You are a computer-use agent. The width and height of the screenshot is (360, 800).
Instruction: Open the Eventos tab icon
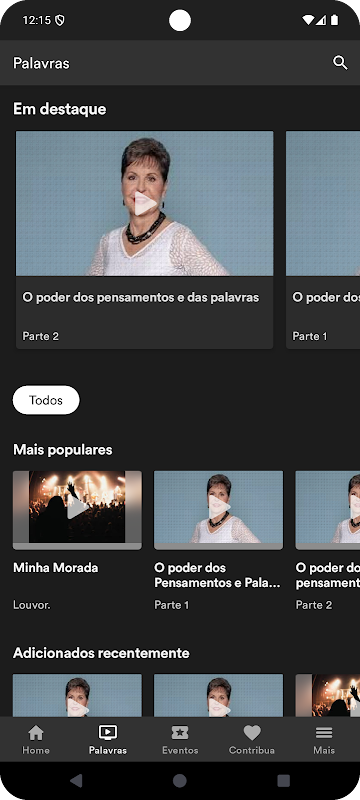pyautogui.click(x=179, y=733)
